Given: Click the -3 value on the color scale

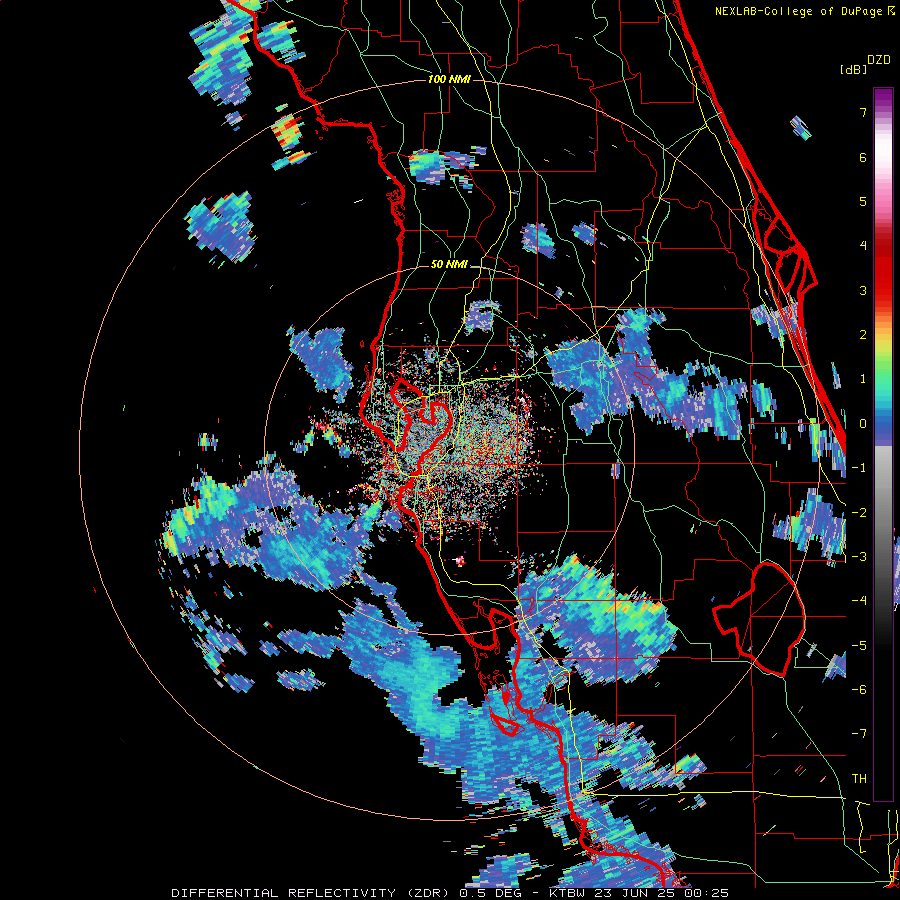Looking at the screenshot, I should tap(859, 557).
